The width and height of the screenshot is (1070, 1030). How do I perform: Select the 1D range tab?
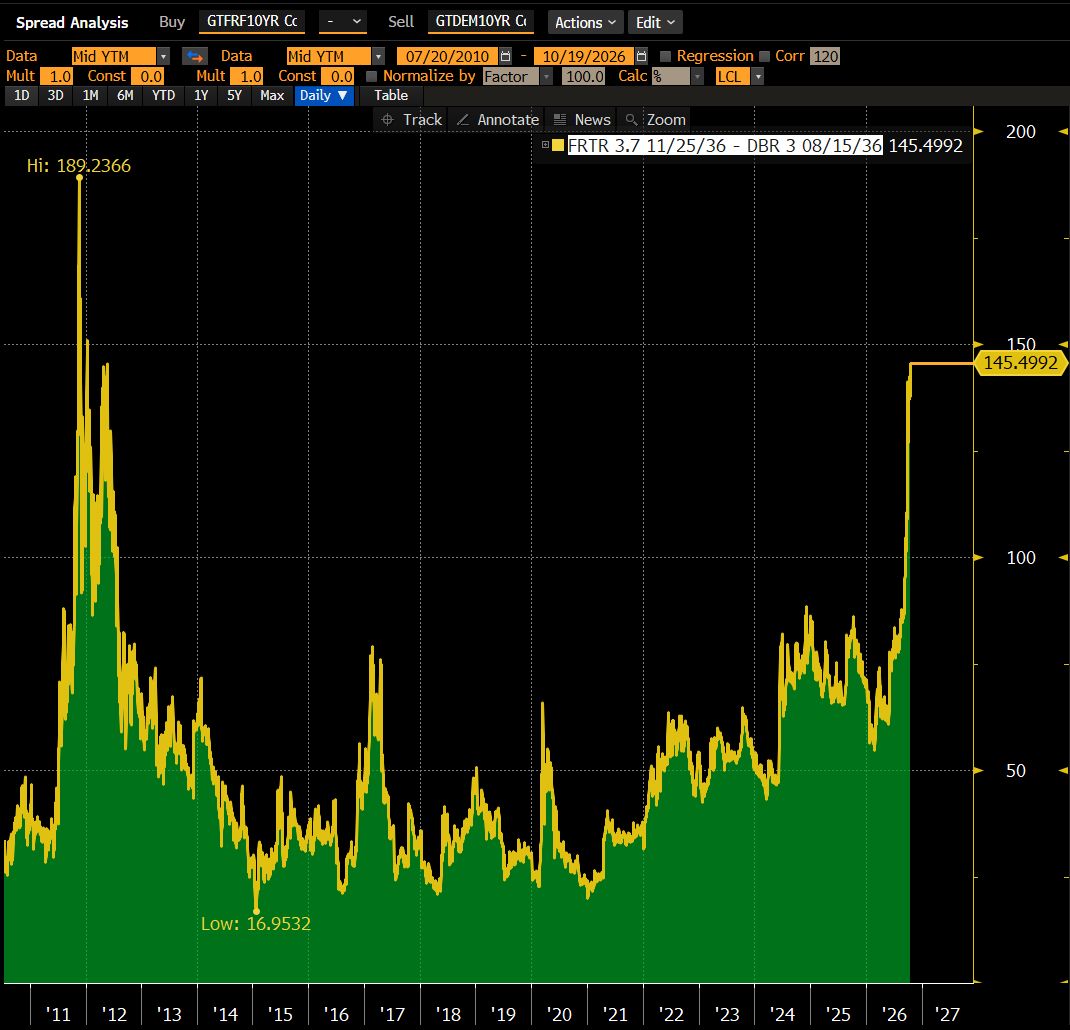tap(22, 96)
